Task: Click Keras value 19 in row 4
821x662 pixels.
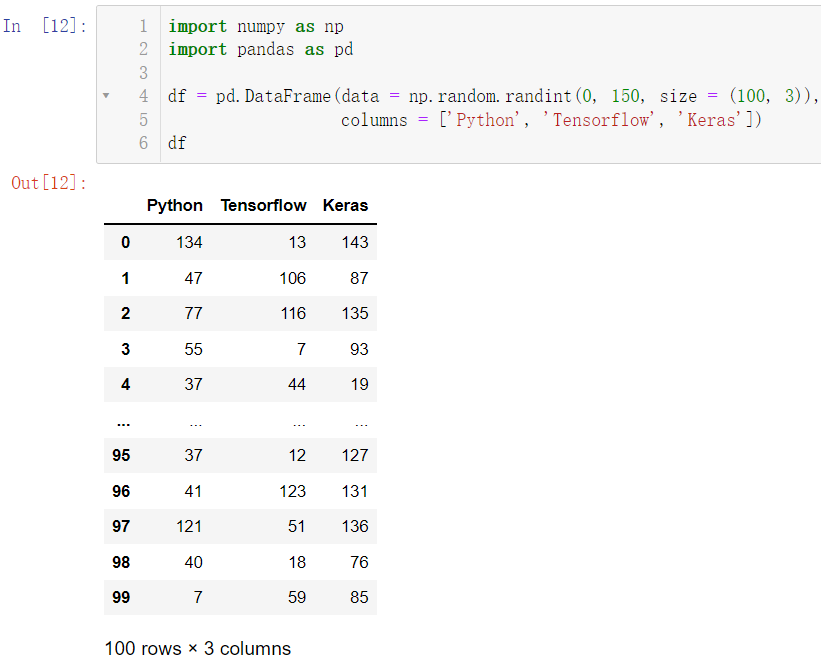Action: (359, 384)
